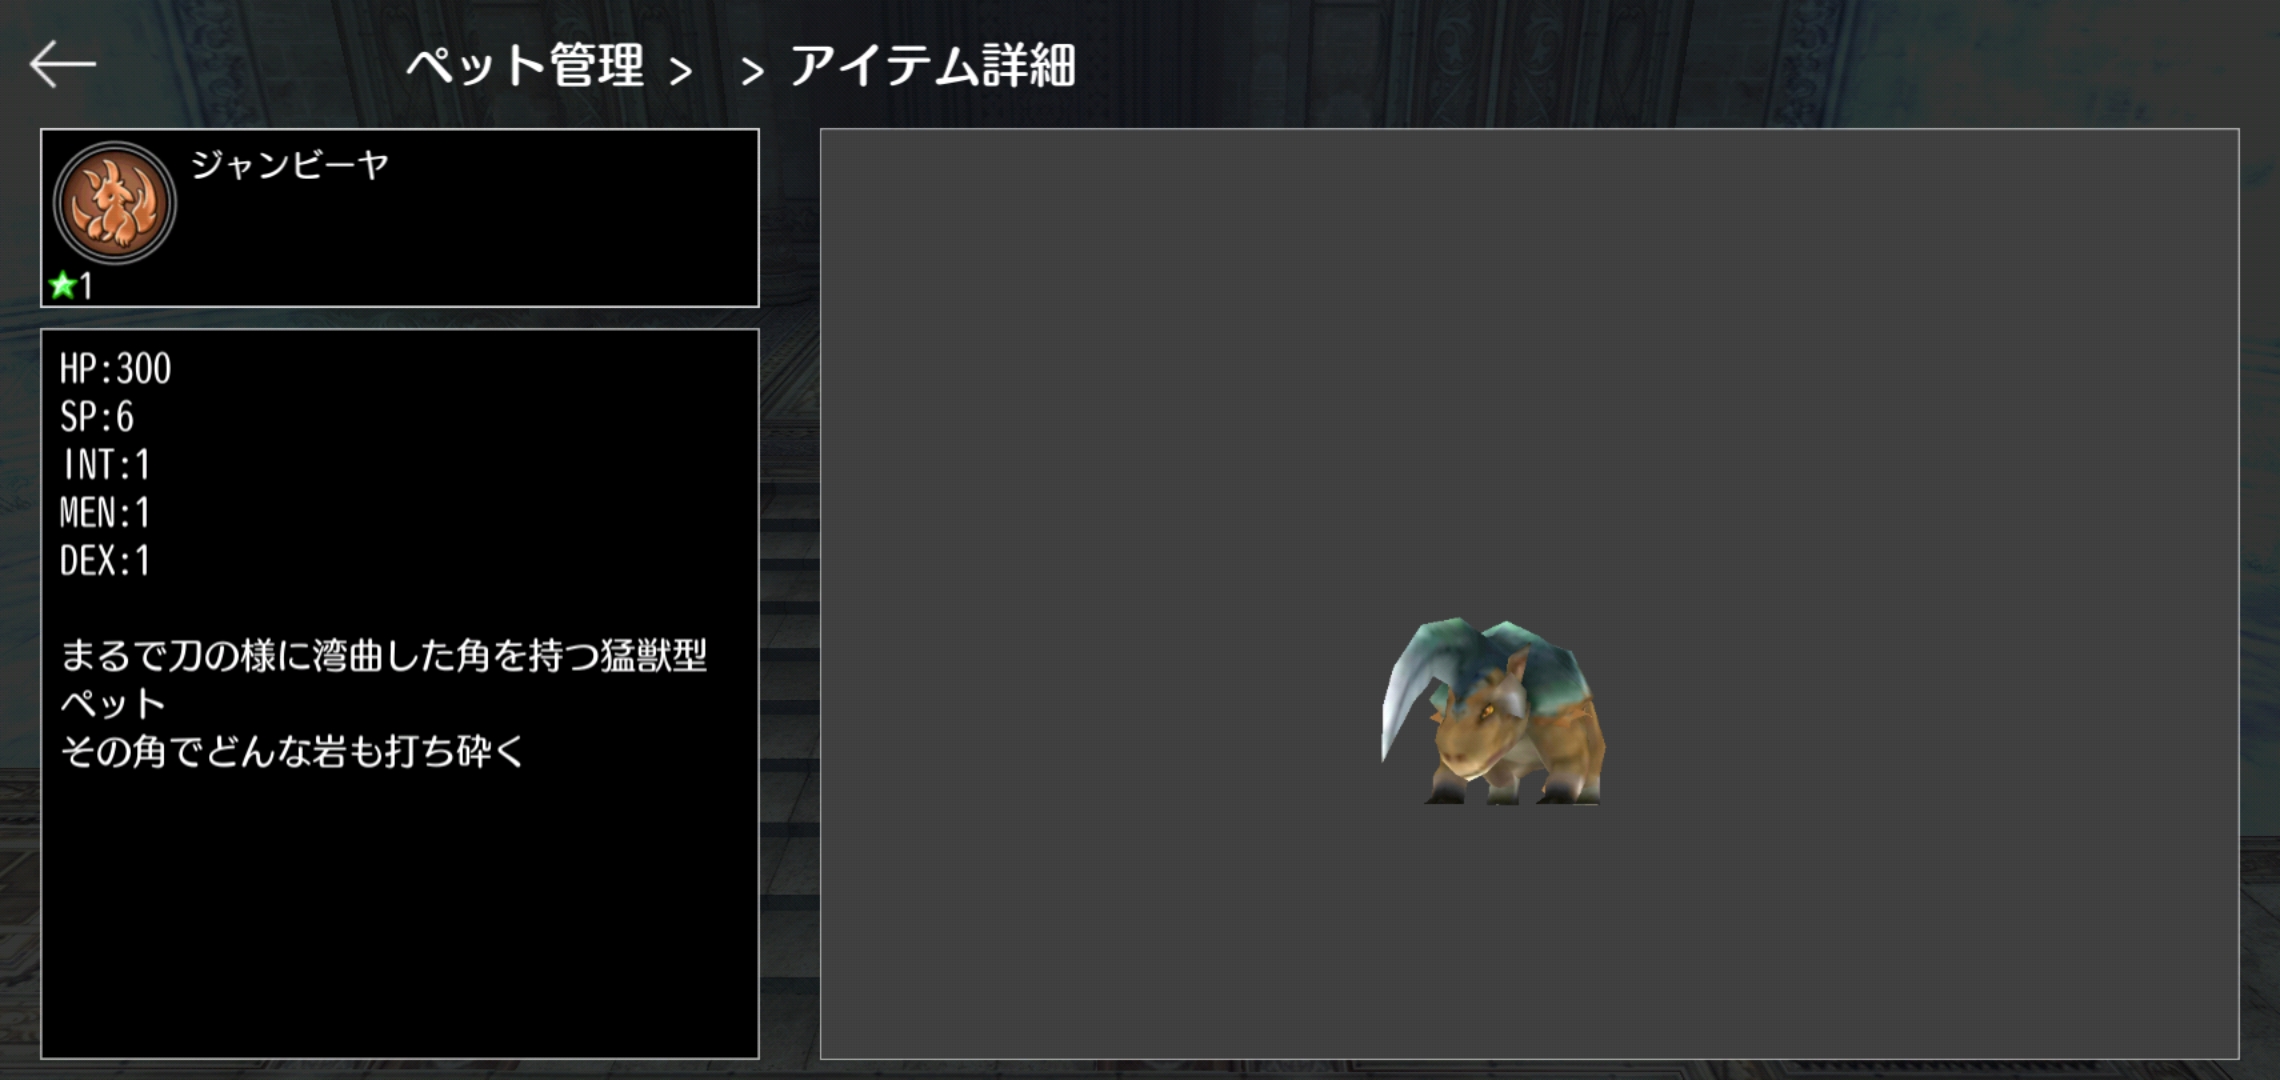This screenshot has height=1080, width=2280.
Task: Tap the pet header name panel
Action: tap(400, 218)
